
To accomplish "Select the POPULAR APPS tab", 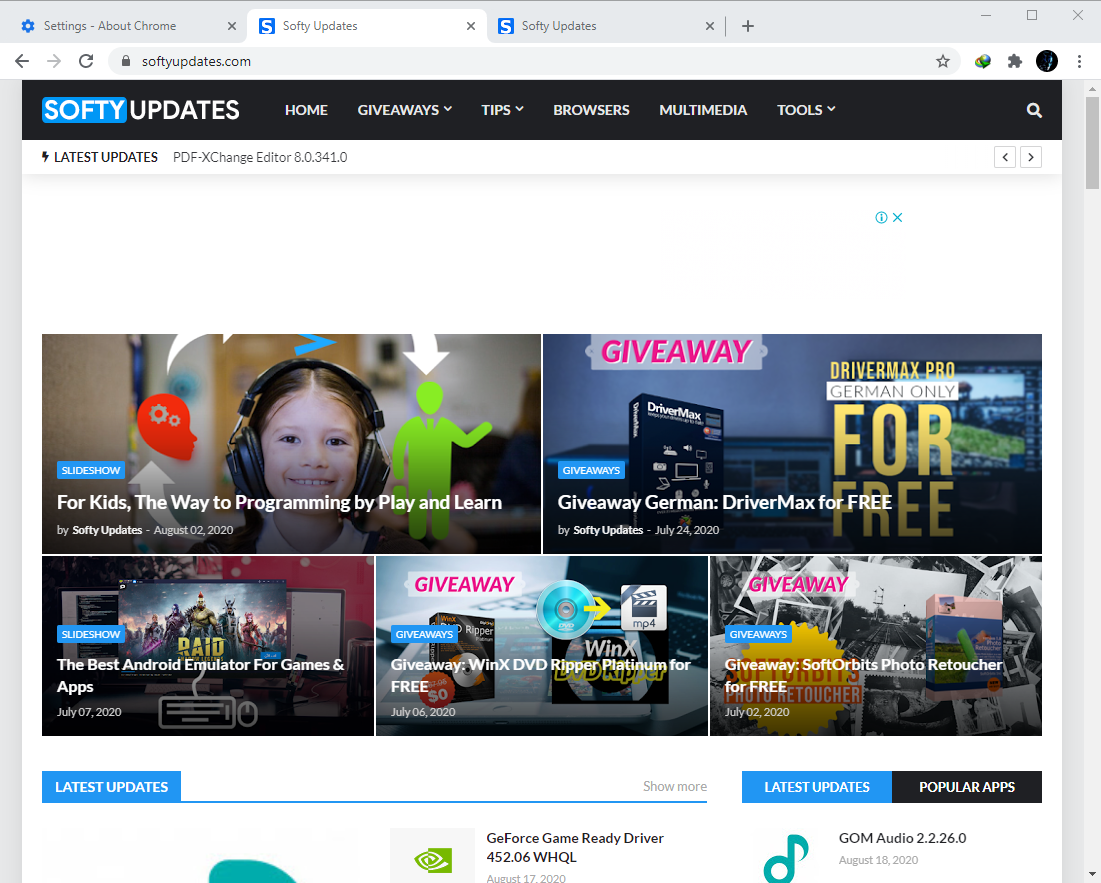I will point(967,787).
